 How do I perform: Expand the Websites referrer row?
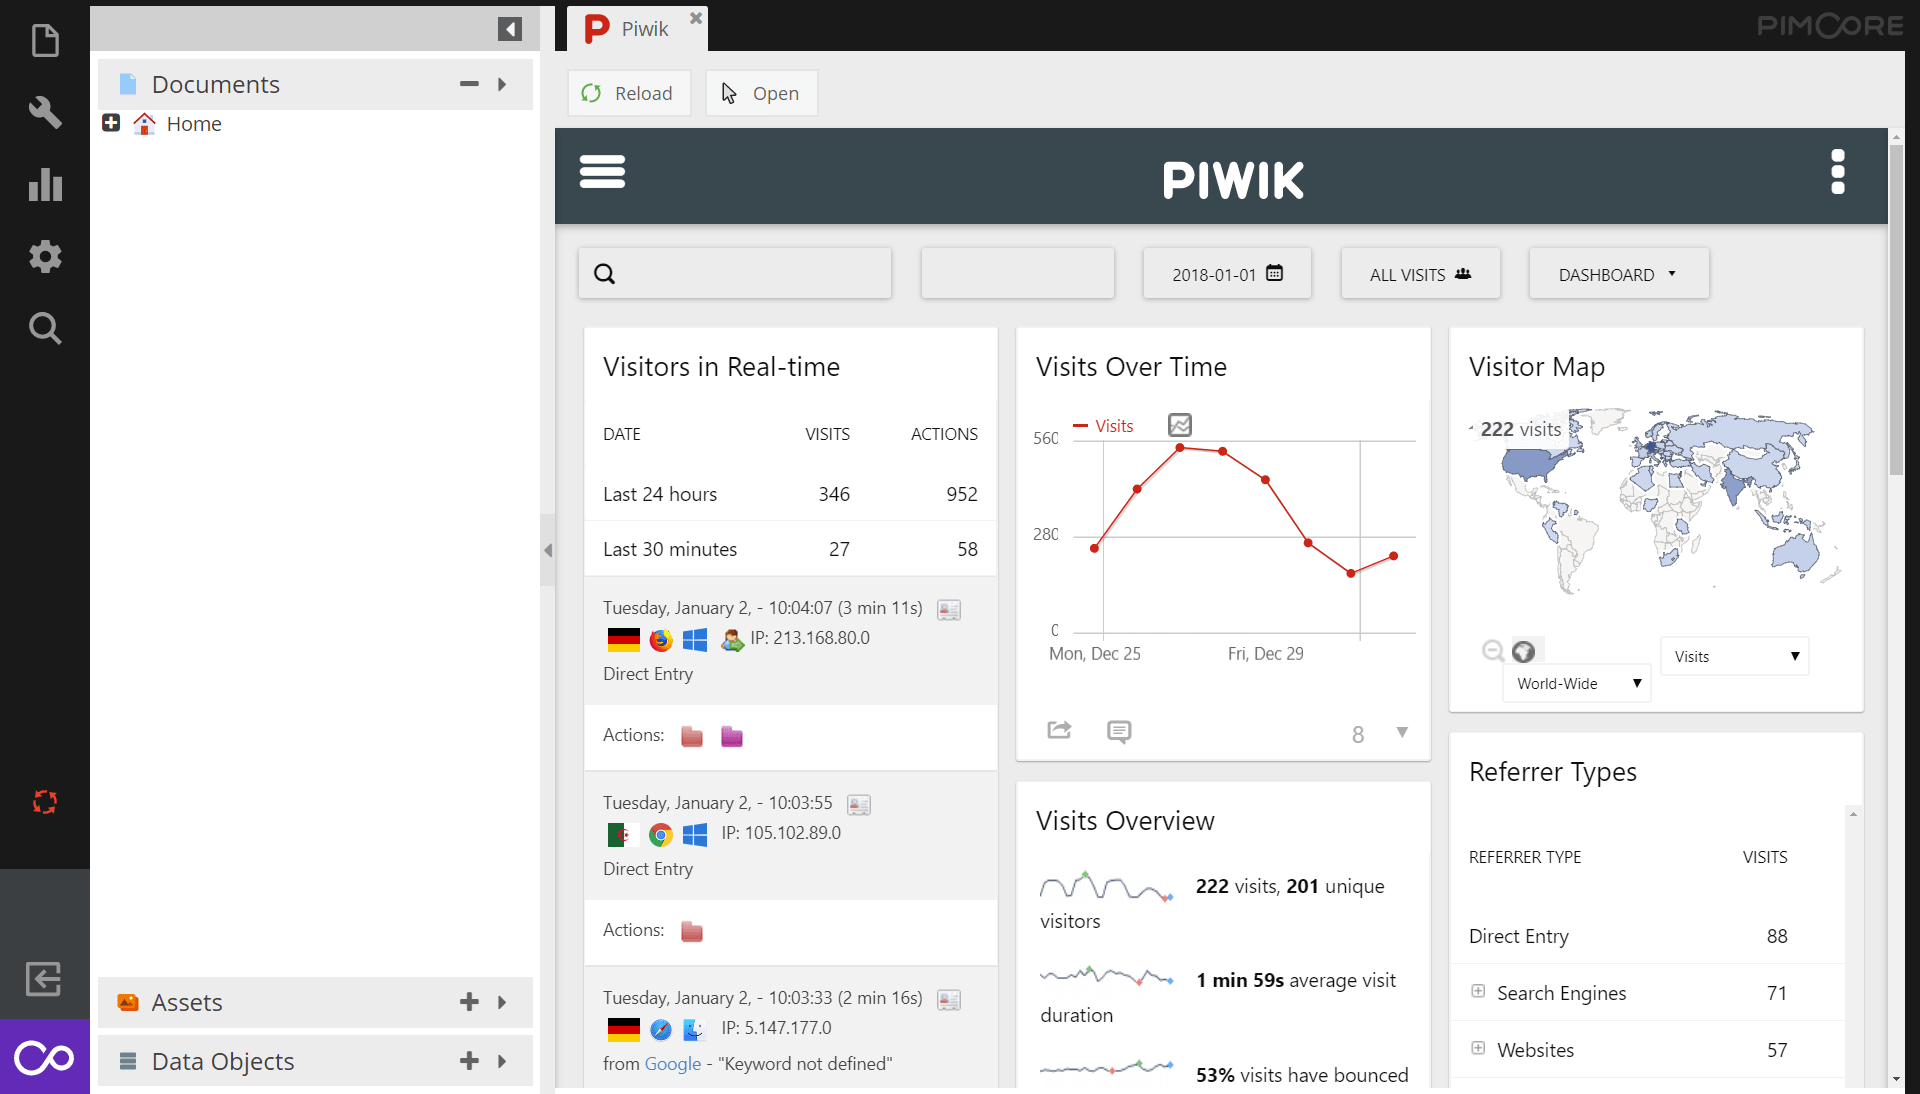coord(1478,1048)
